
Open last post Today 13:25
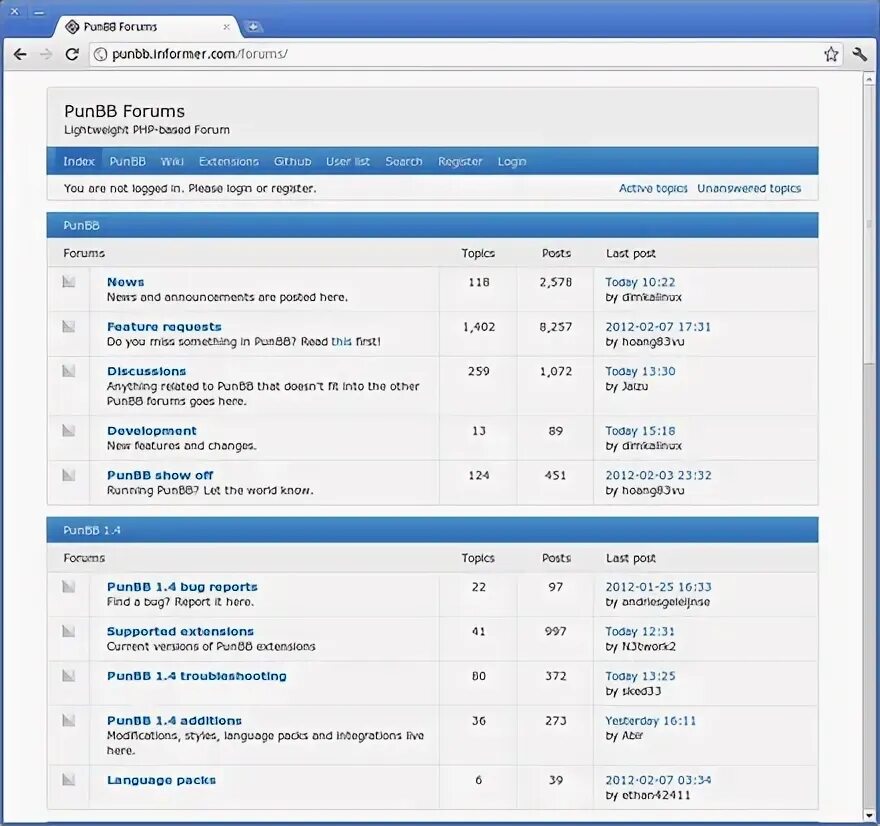pyautogui.click(x=640, y=676)
